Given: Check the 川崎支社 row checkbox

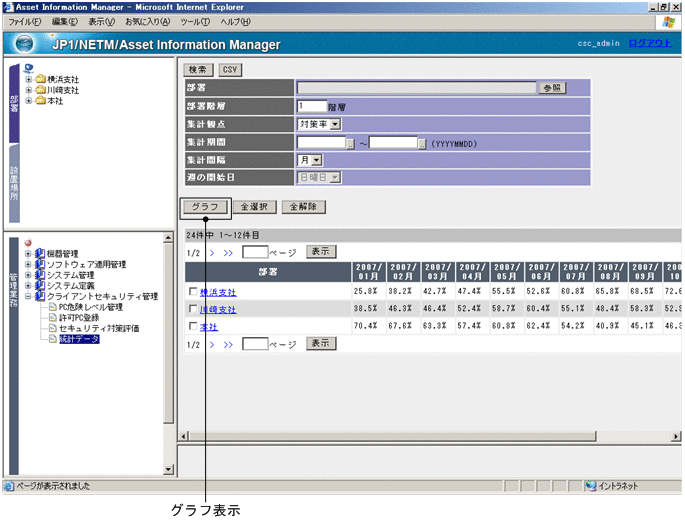Looking at the screenshot, I should point(193,310).
